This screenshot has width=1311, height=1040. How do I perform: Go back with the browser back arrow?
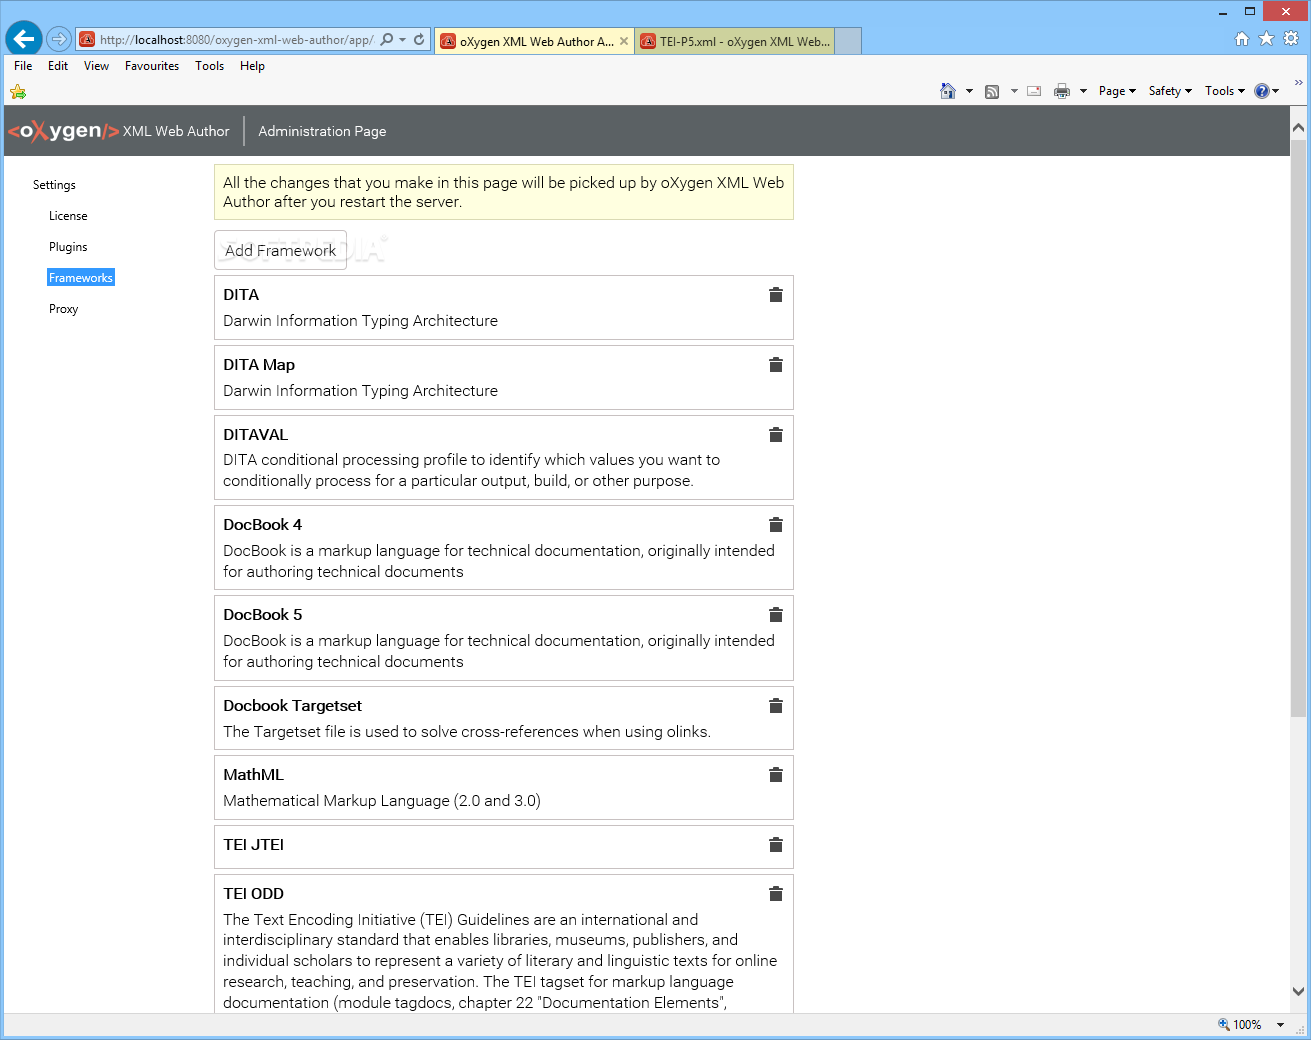coord(24,39)
